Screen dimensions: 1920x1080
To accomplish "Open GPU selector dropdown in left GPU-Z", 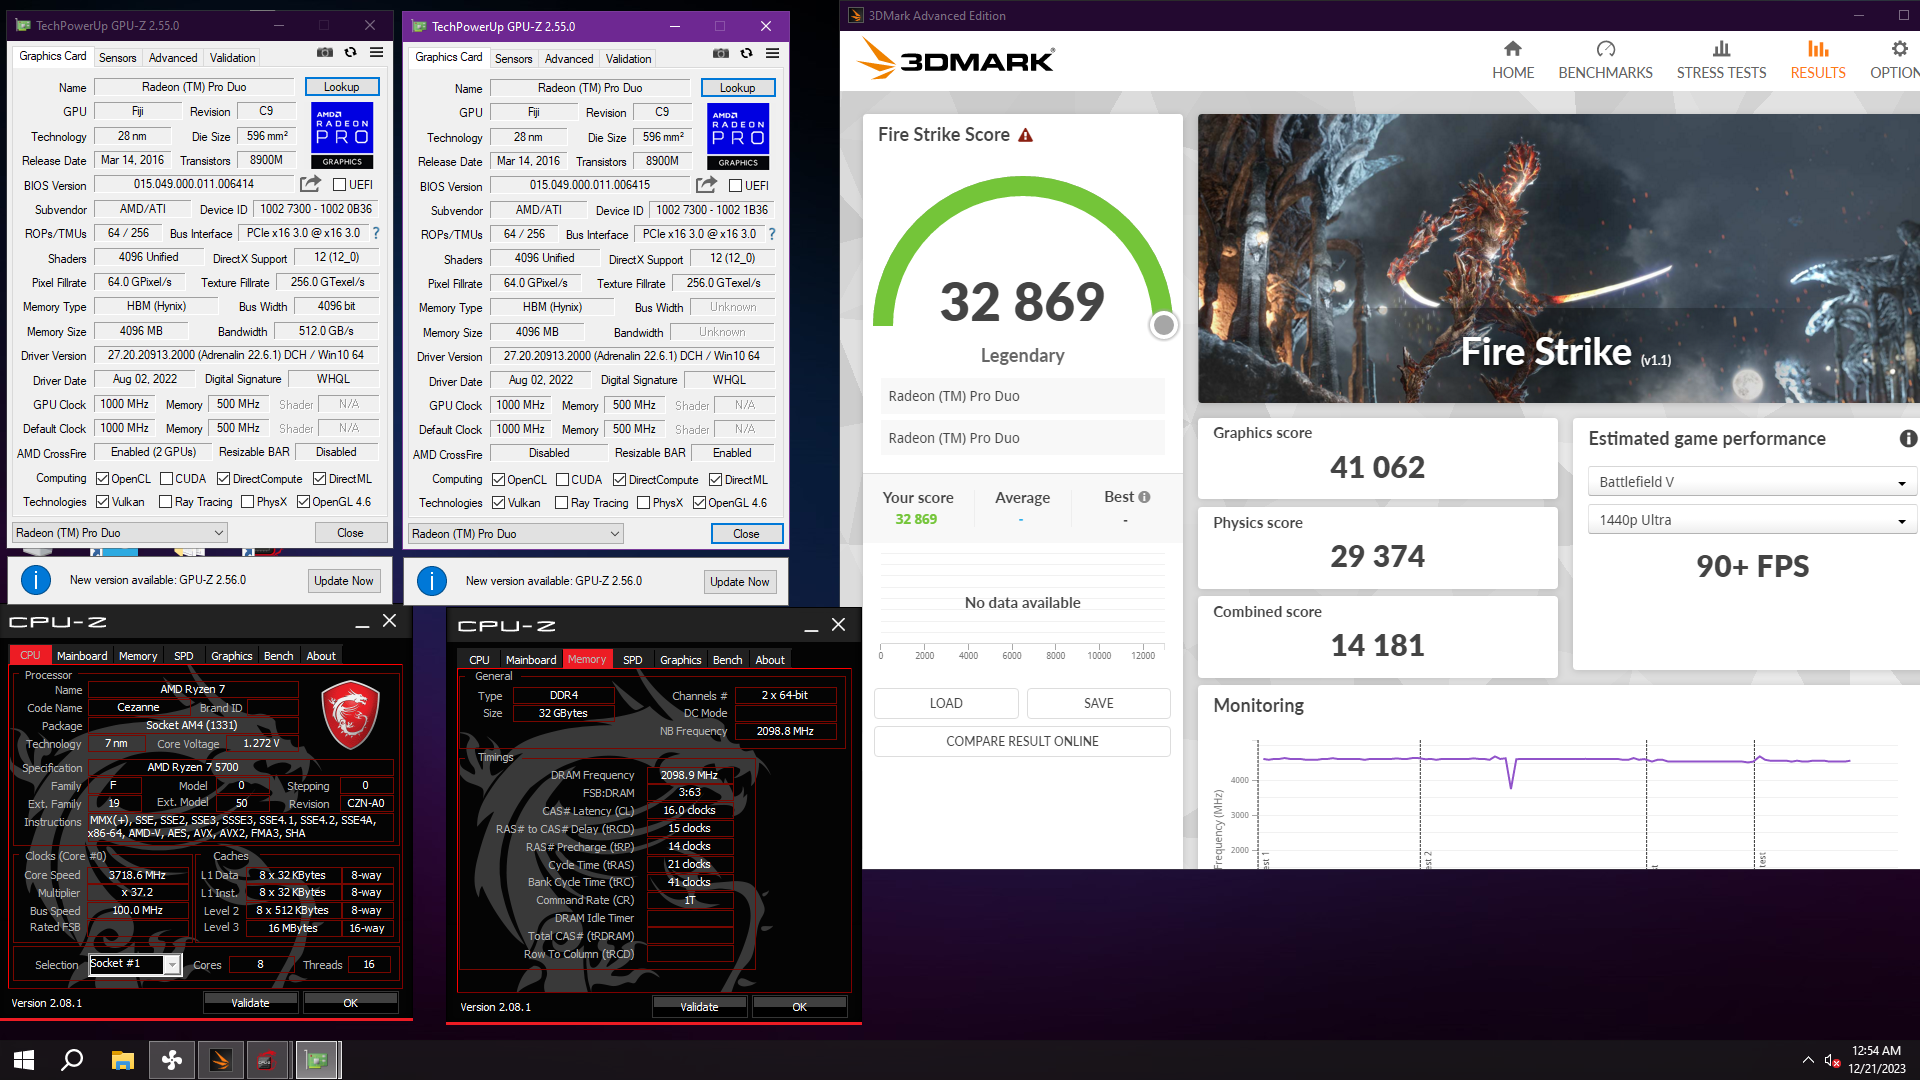I will [120, 533].
